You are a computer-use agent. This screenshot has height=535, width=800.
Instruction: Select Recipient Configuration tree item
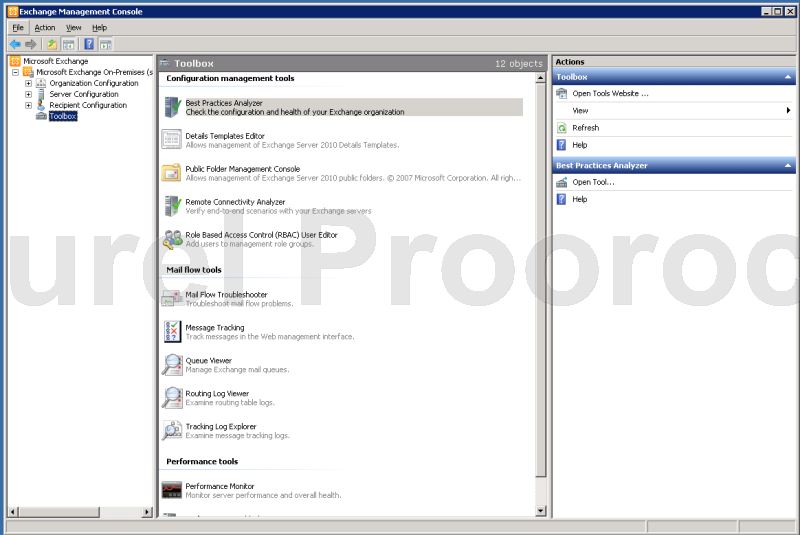click(x=88, y=105)
